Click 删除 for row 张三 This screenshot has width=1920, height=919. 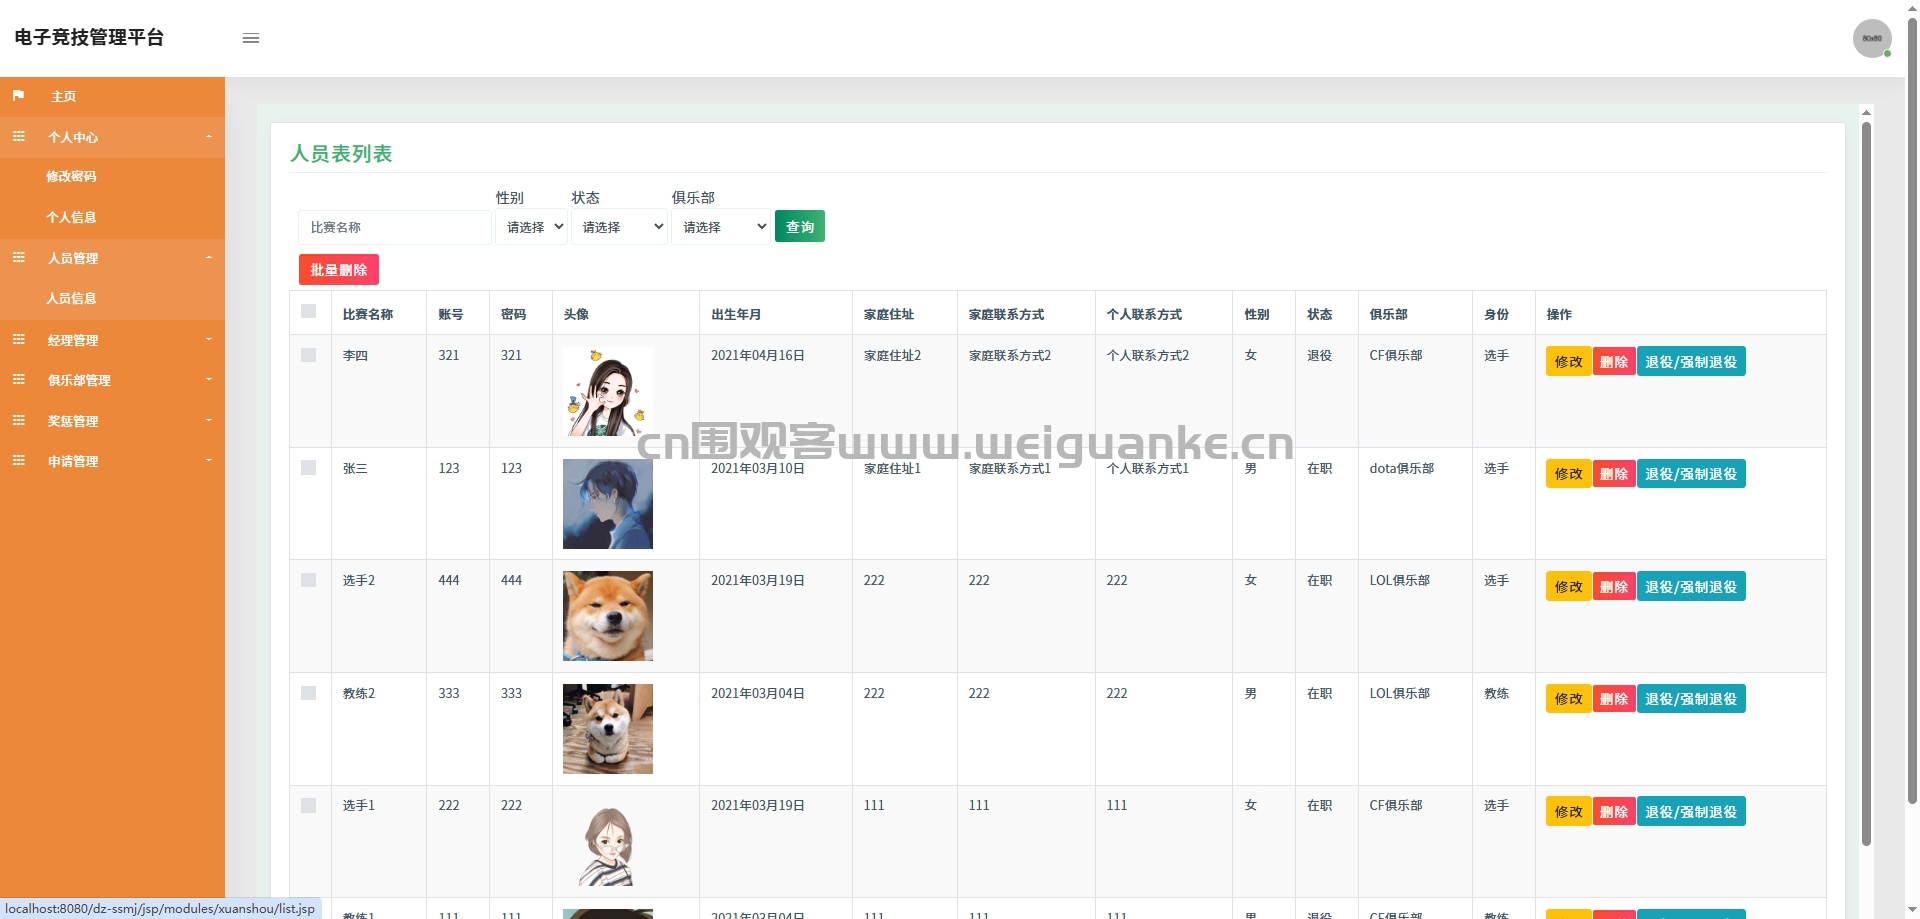click(x=1614, y=474)
